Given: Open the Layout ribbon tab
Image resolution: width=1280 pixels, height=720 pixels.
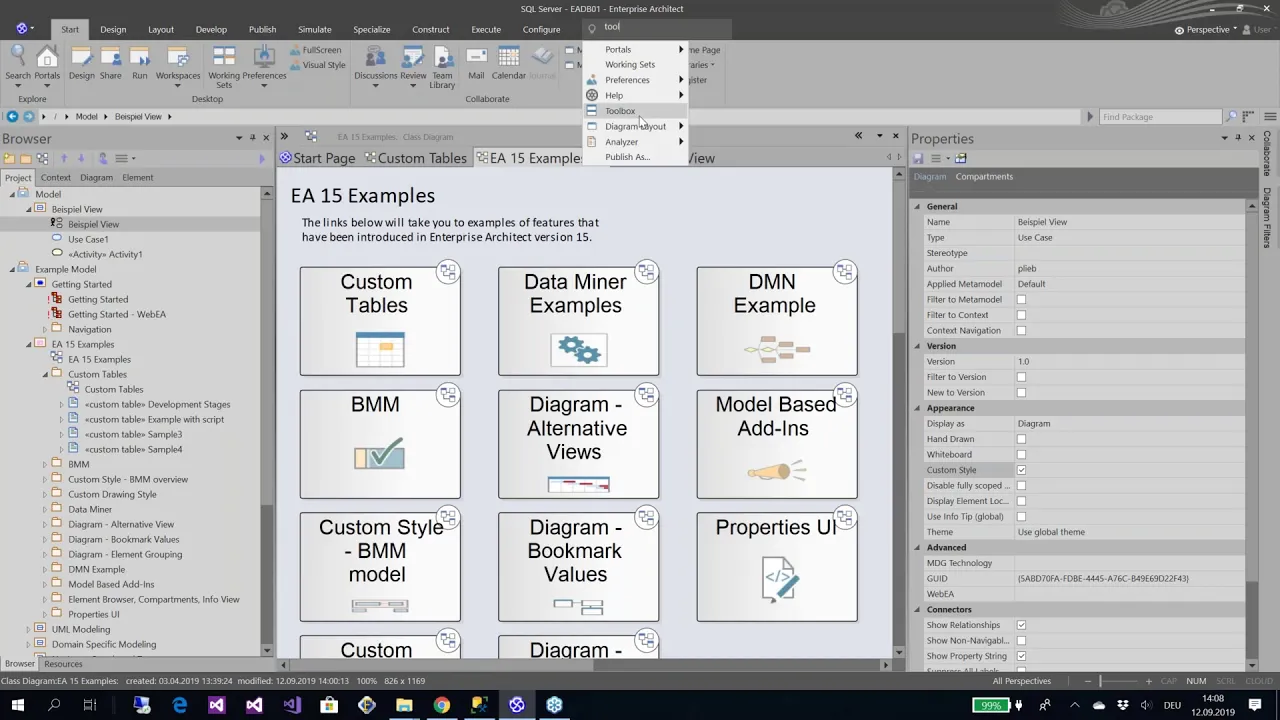Looking at the screenshot, I should click(161, 29).
